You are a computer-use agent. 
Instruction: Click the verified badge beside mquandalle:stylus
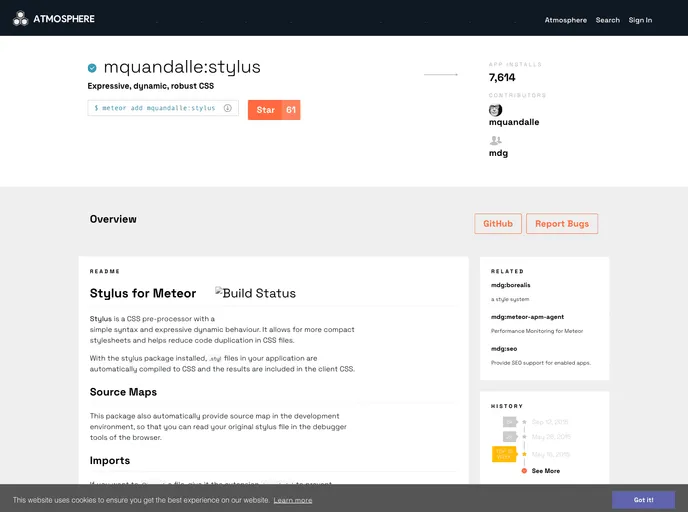(x=92, y=68)
